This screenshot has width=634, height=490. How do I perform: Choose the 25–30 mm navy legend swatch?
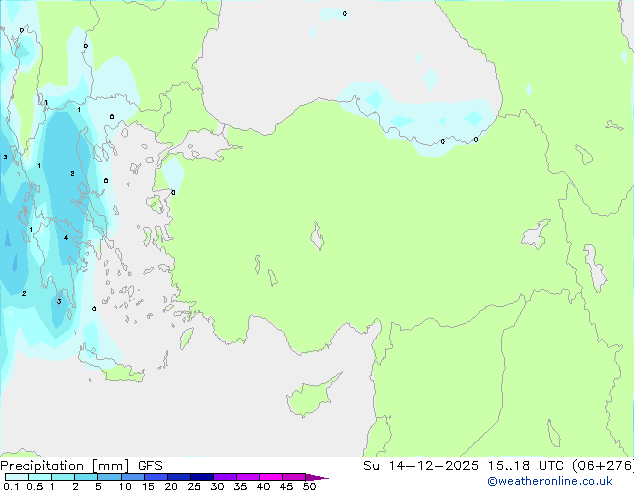tap(201, 477)
